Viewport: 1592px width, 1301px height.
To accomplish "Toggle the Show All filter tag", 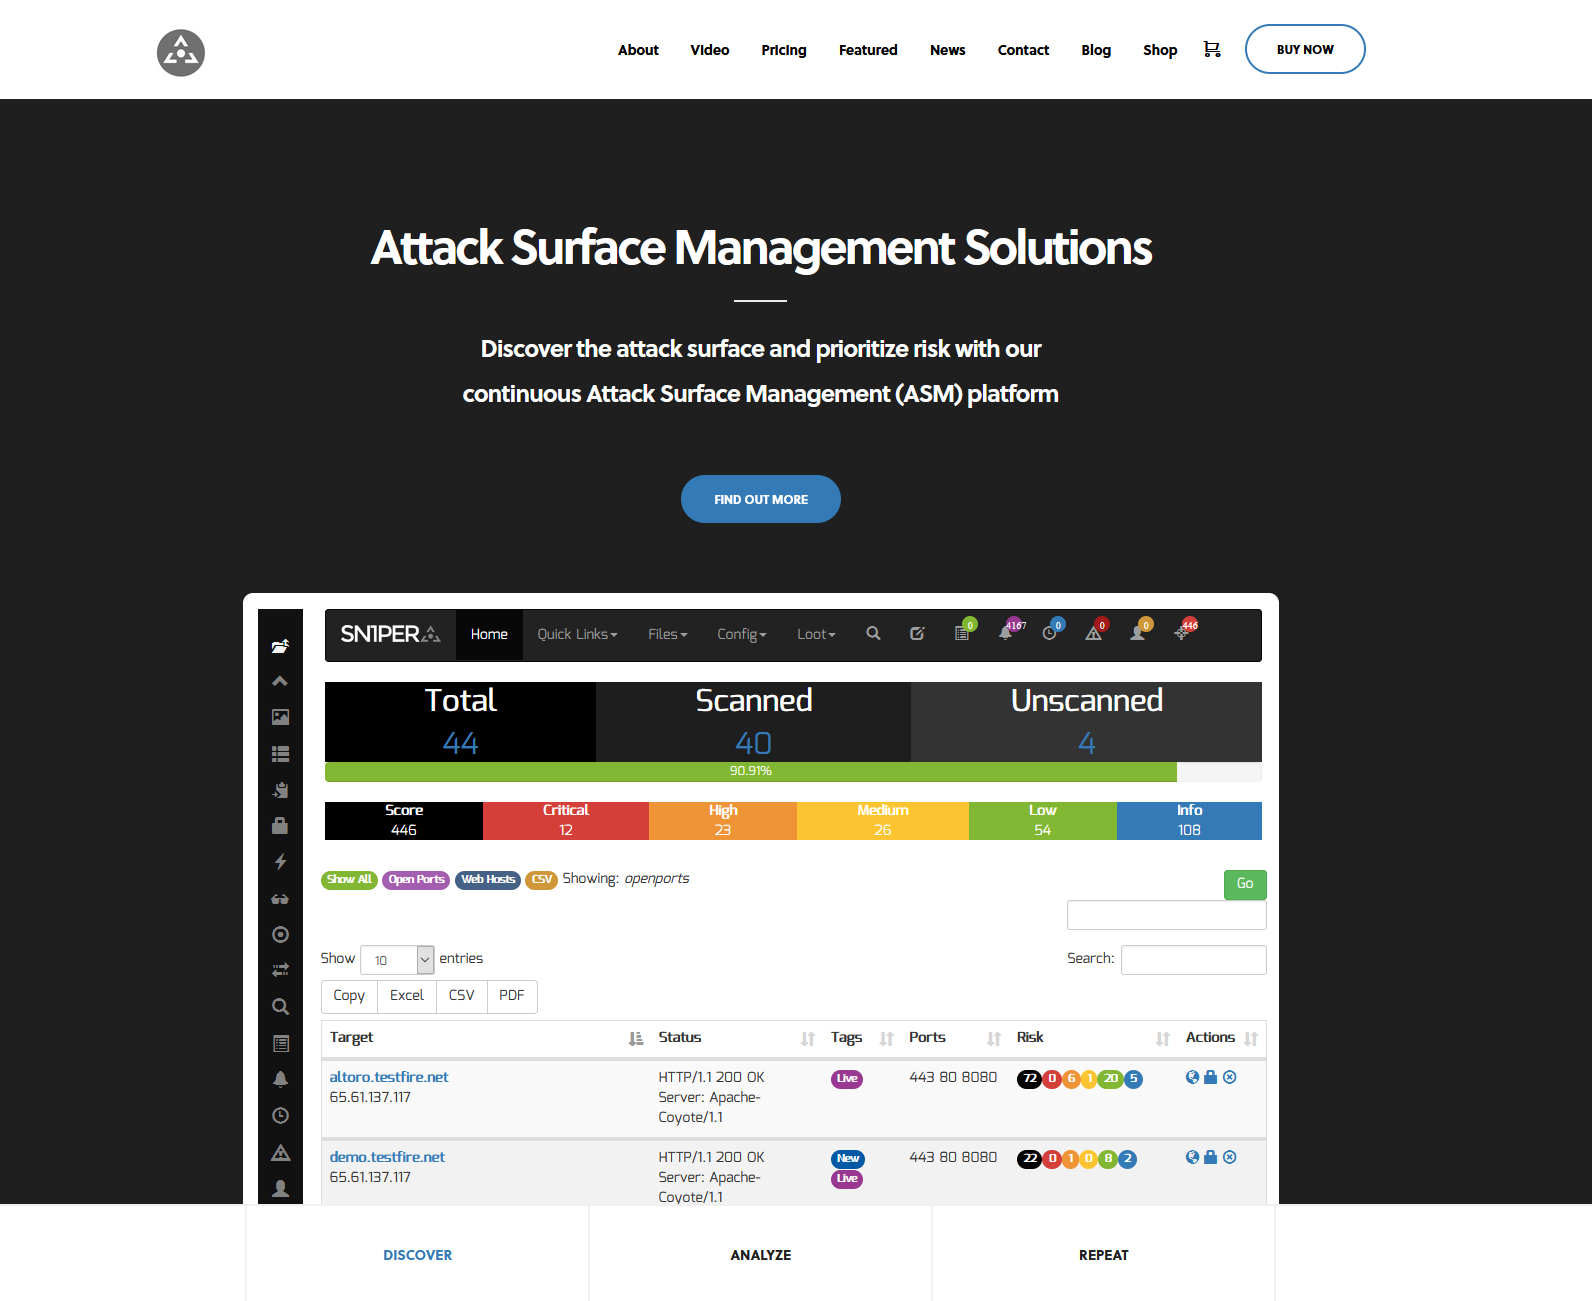I will point(349,880).
